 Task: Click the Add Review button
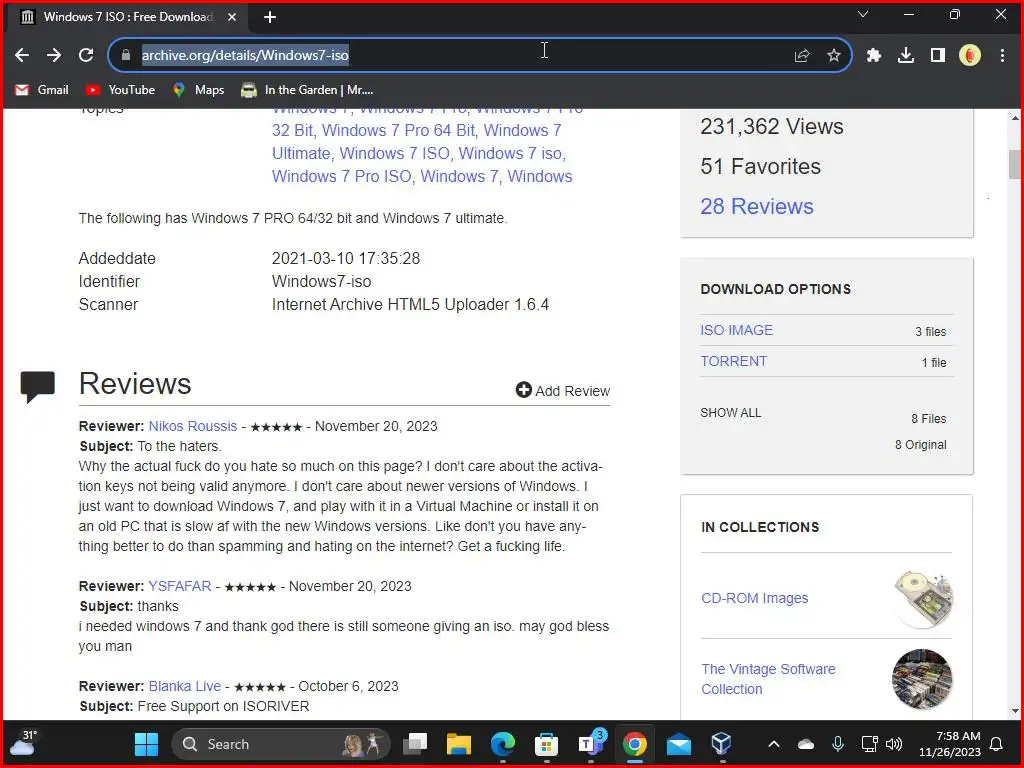click(x=562, y=391)
